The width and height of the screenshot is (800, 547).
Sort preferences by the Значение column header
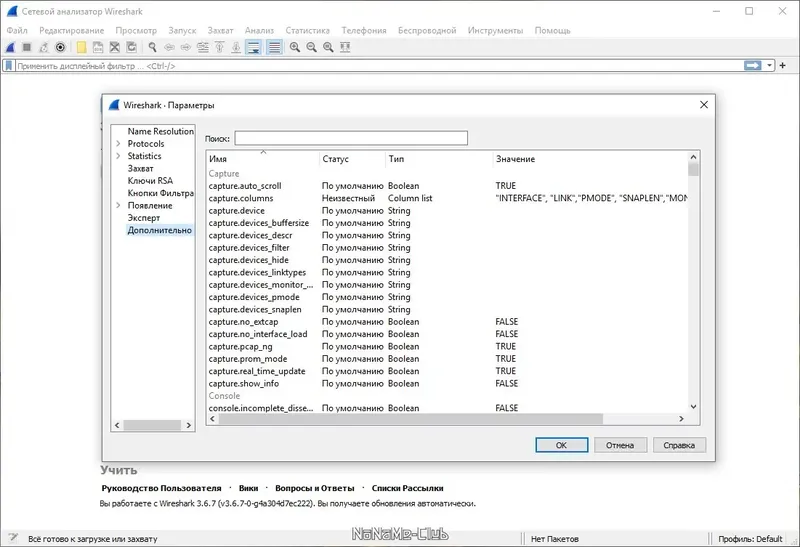[590, 159]
